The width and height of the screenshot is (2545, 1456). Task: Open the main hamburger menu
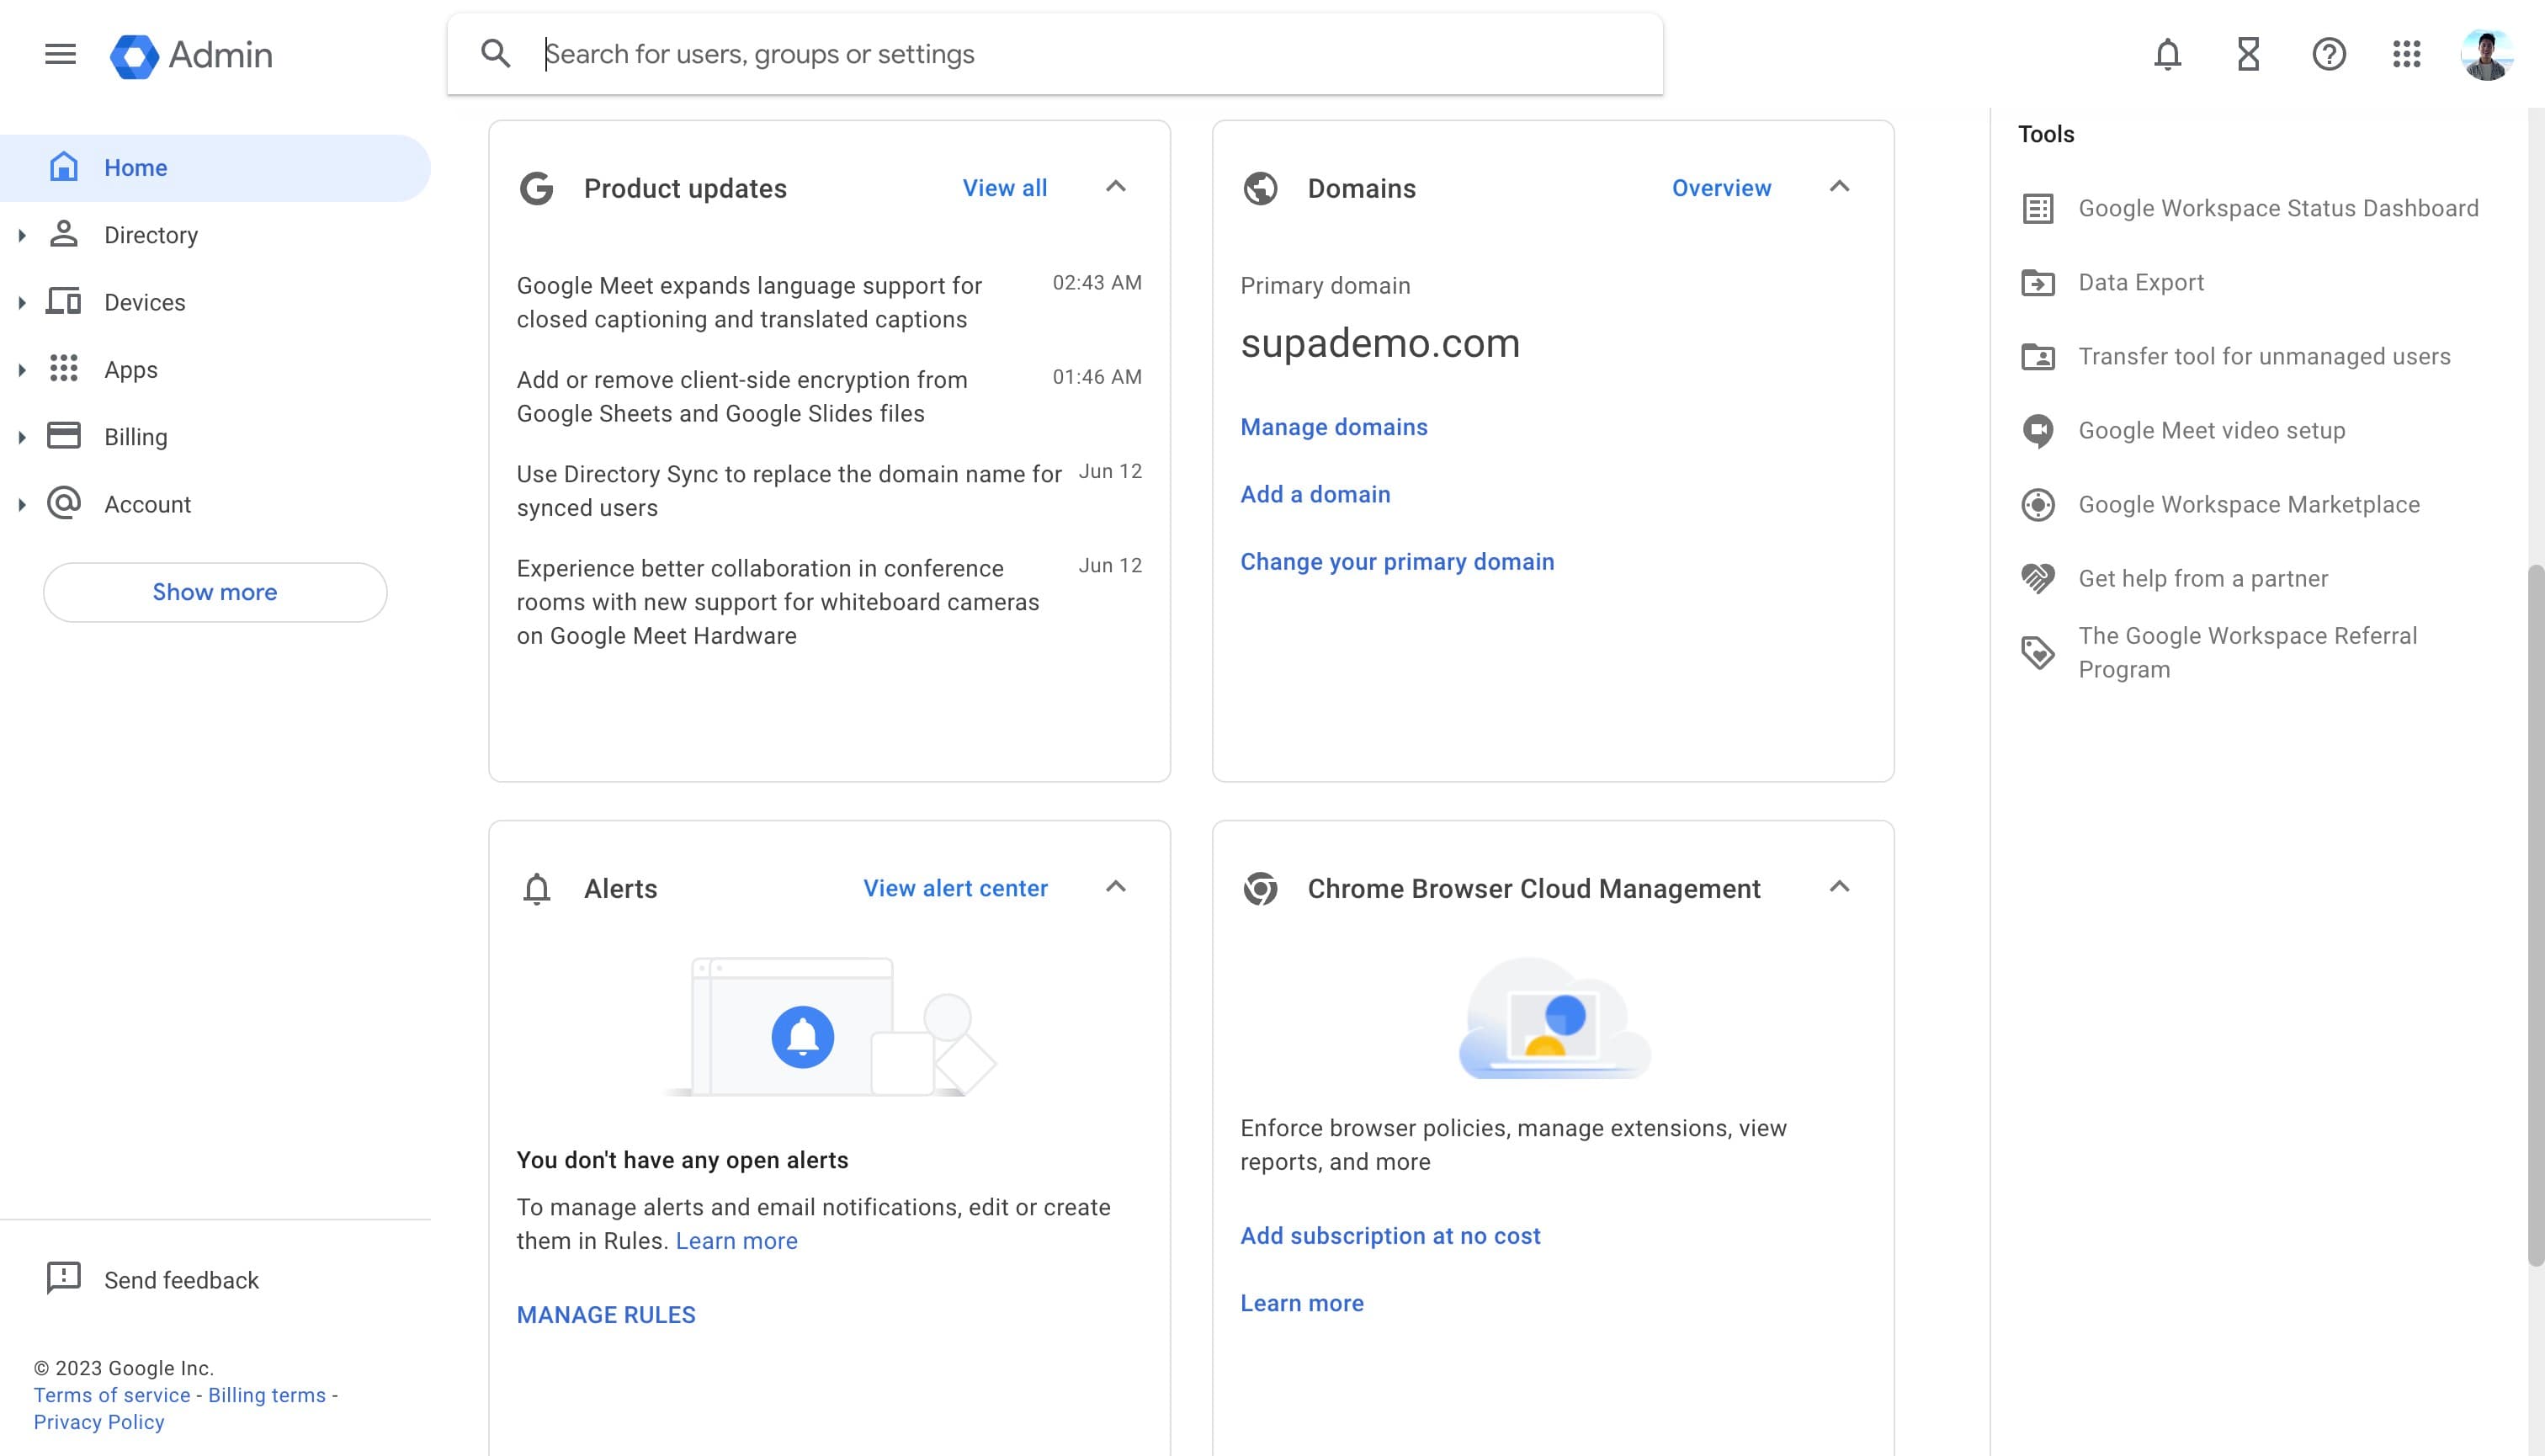click(x=60, y=54)
